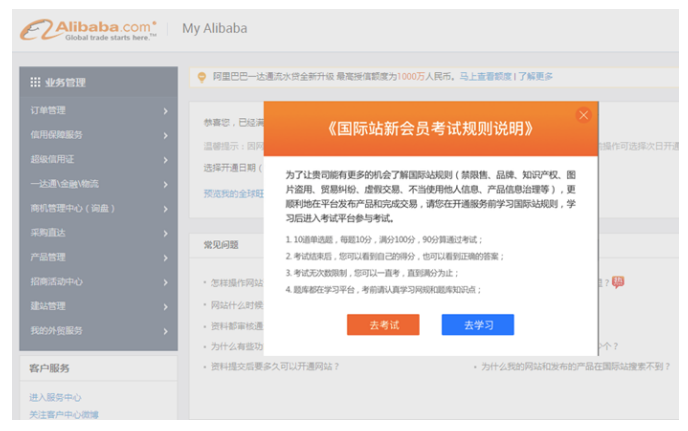The image size is (688, 431).
Task: Expand the 我的外贸服务 chevron arrow
Action: 165,331
